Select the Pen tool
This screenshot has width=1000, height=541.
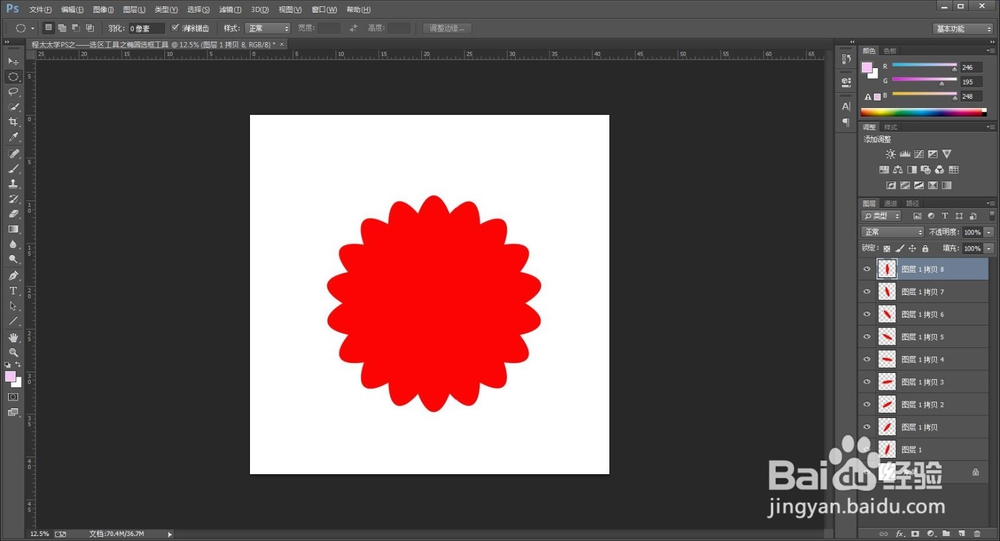[x=13, y=276]
